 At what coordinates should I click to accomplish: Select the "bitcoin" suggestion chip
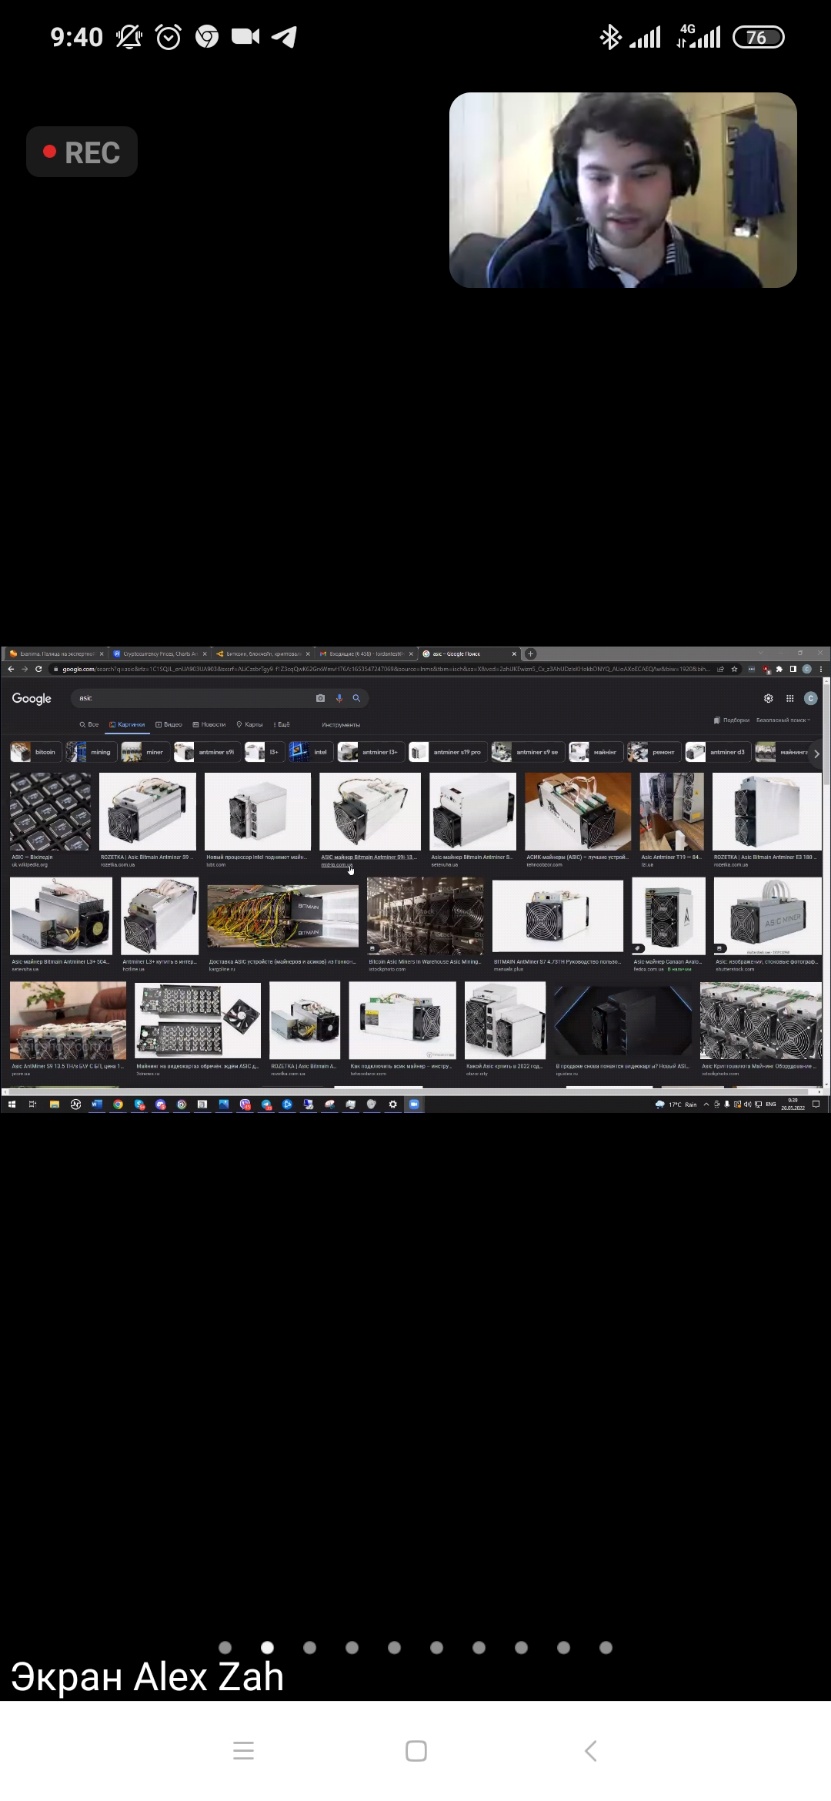pos(35,752)
